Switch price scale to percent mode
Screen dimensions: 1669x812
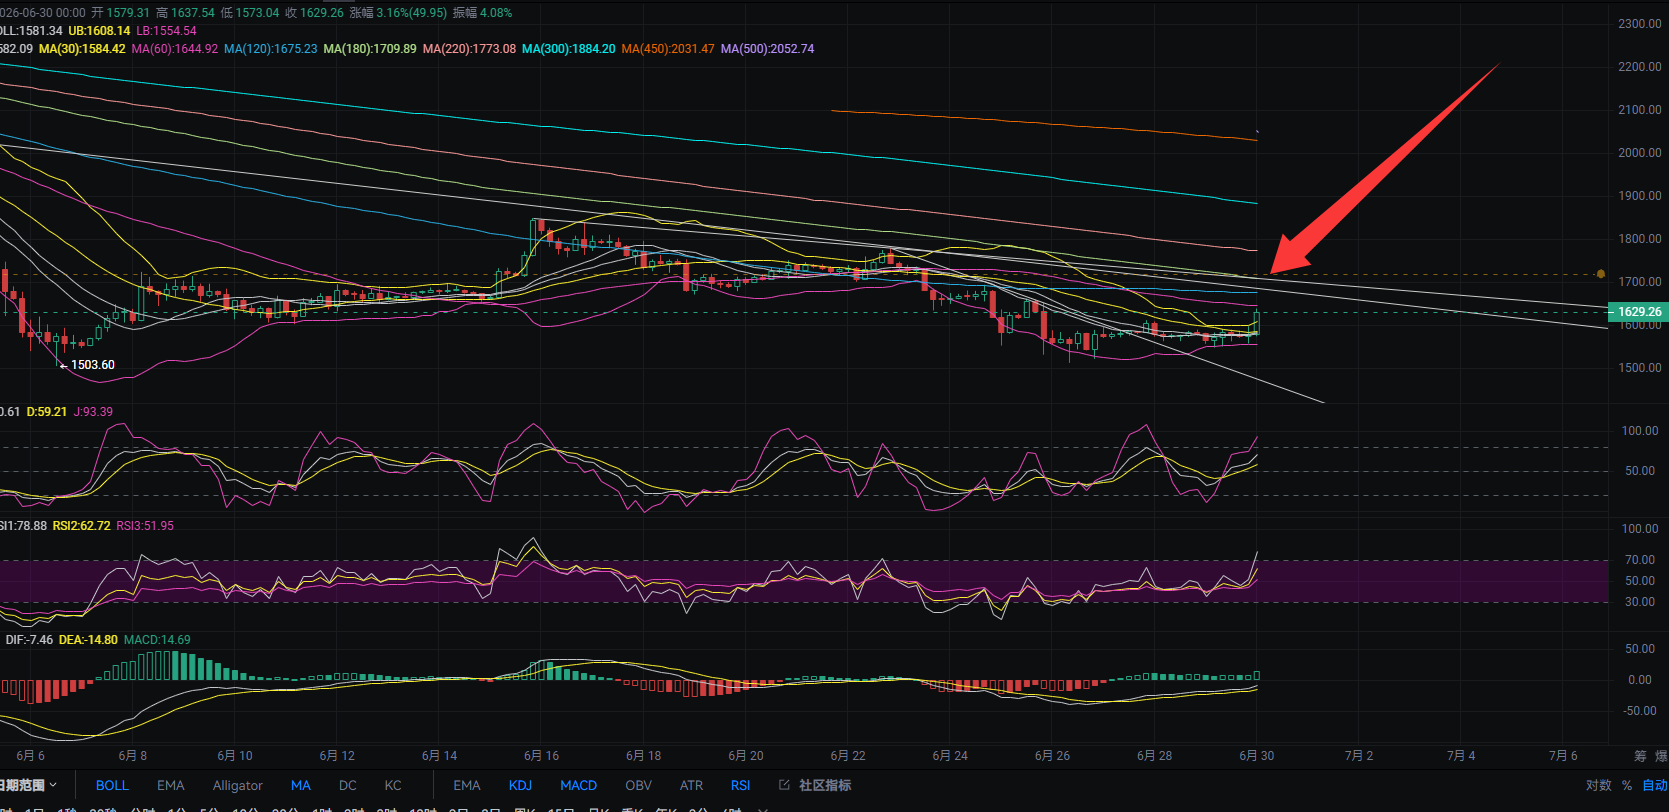[1627, 785]
